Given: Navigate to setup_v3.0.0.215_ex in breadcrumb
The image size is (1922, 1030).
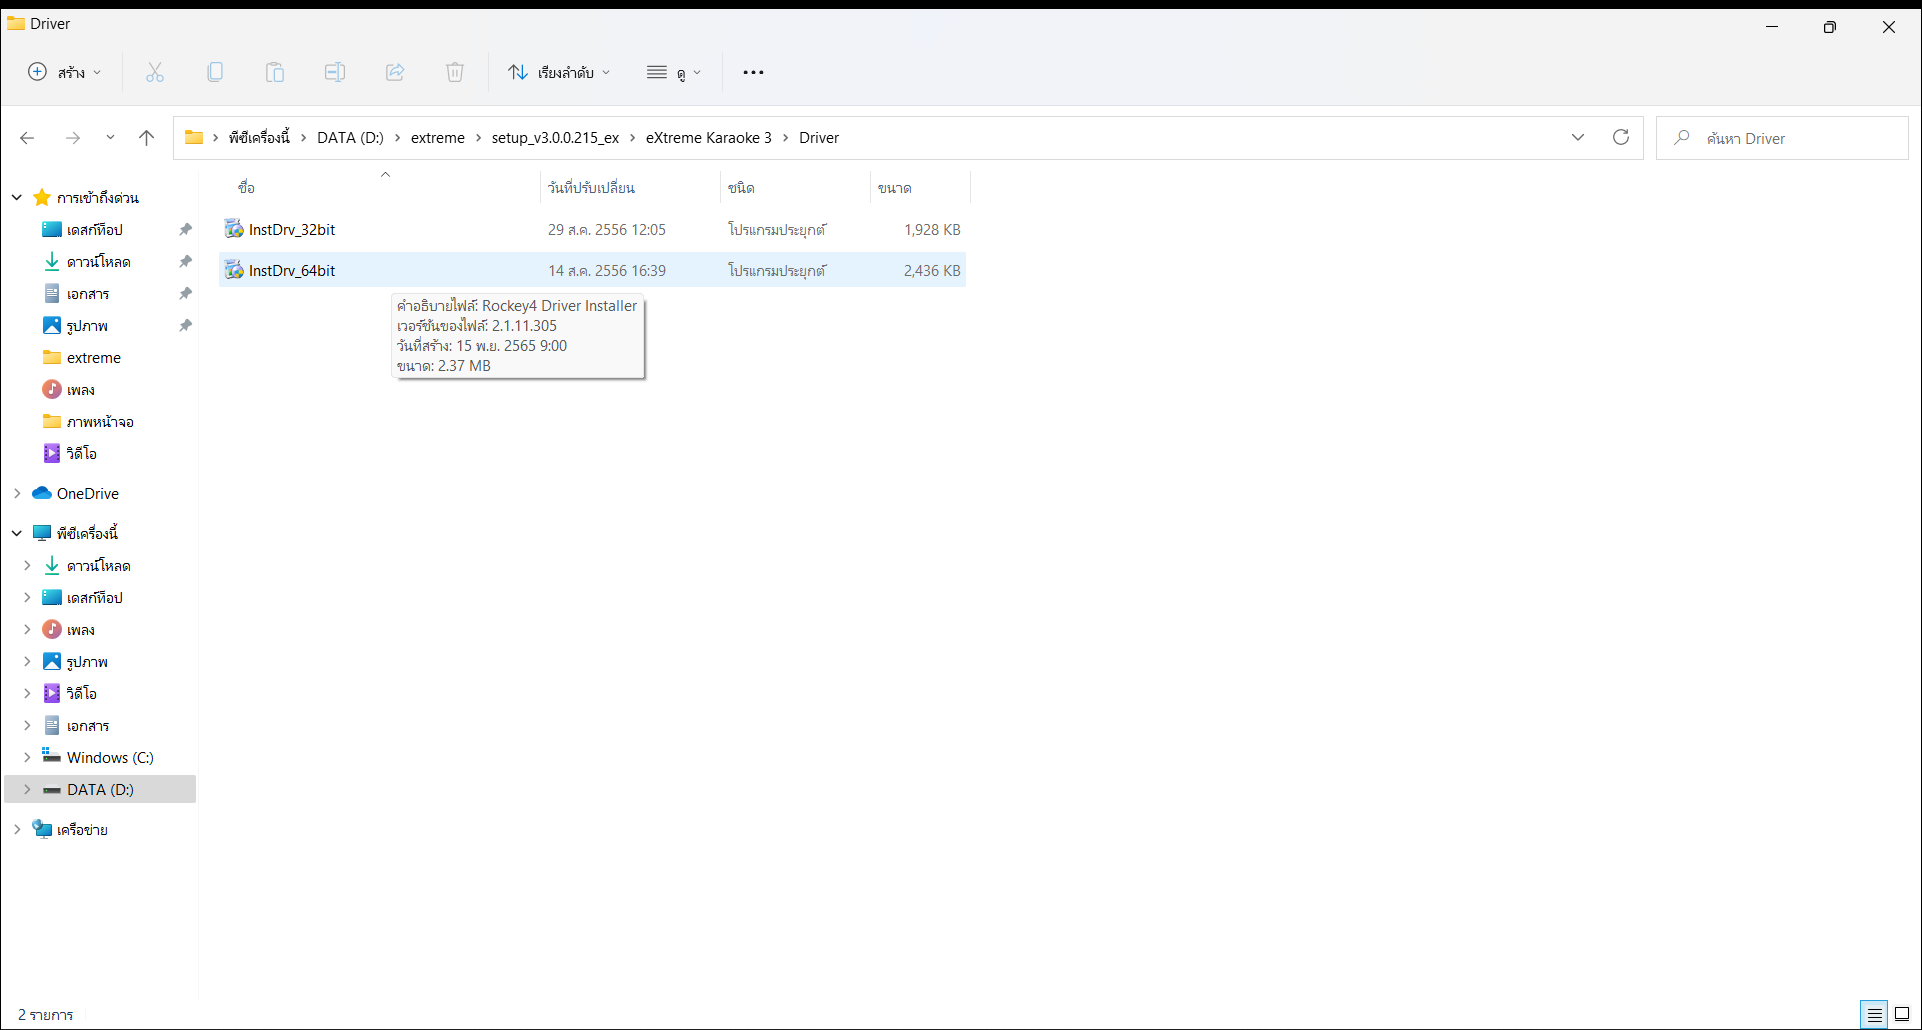Looking at the screenshot, I should tap(555, 137).
